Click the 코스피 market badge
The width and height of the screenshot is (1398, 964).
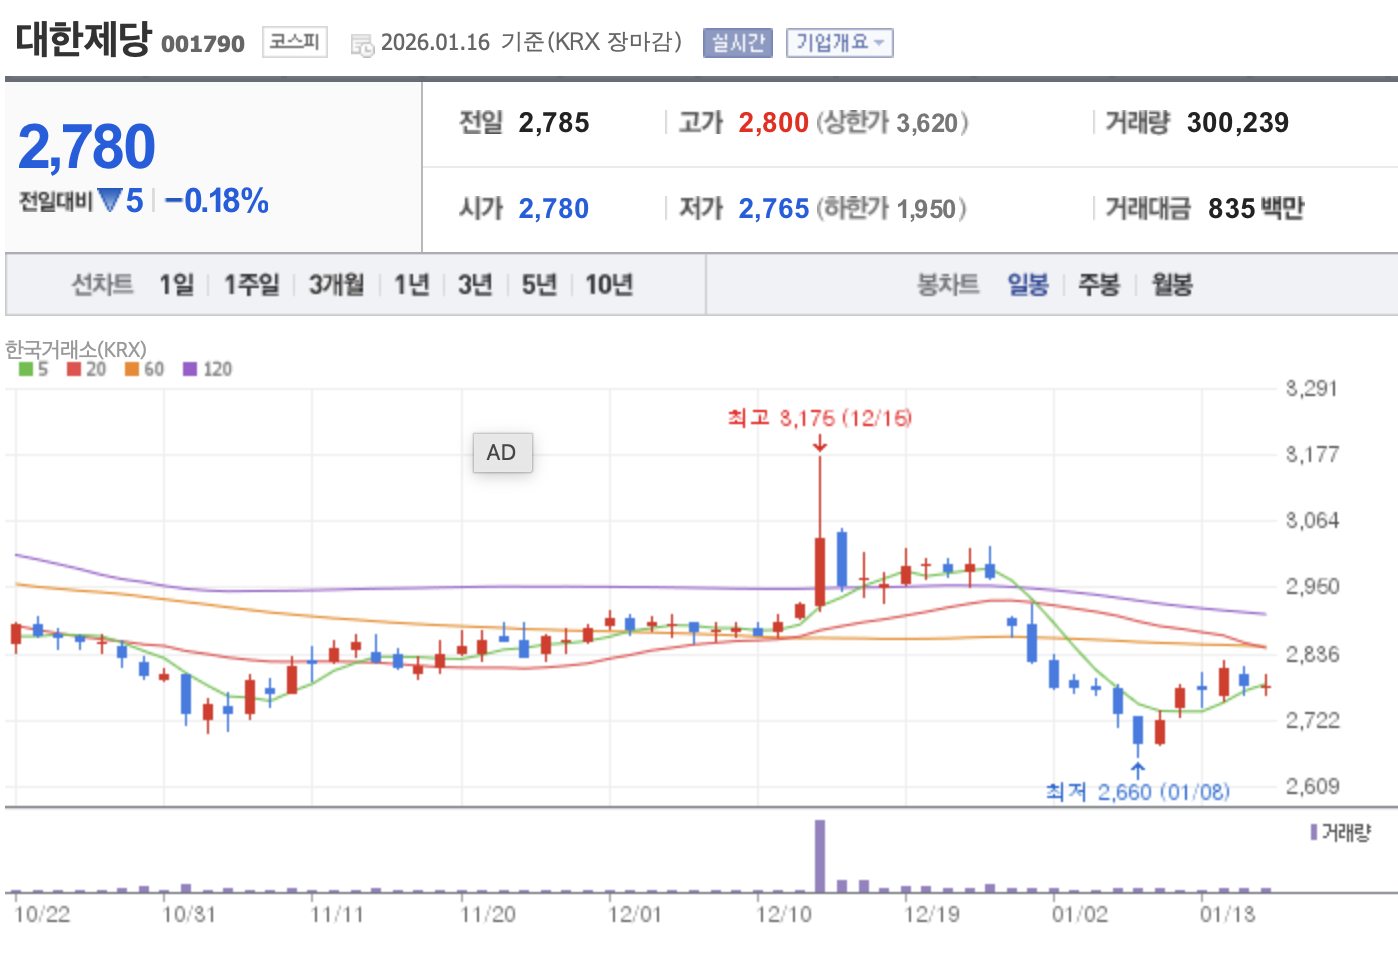pos(295,41)
